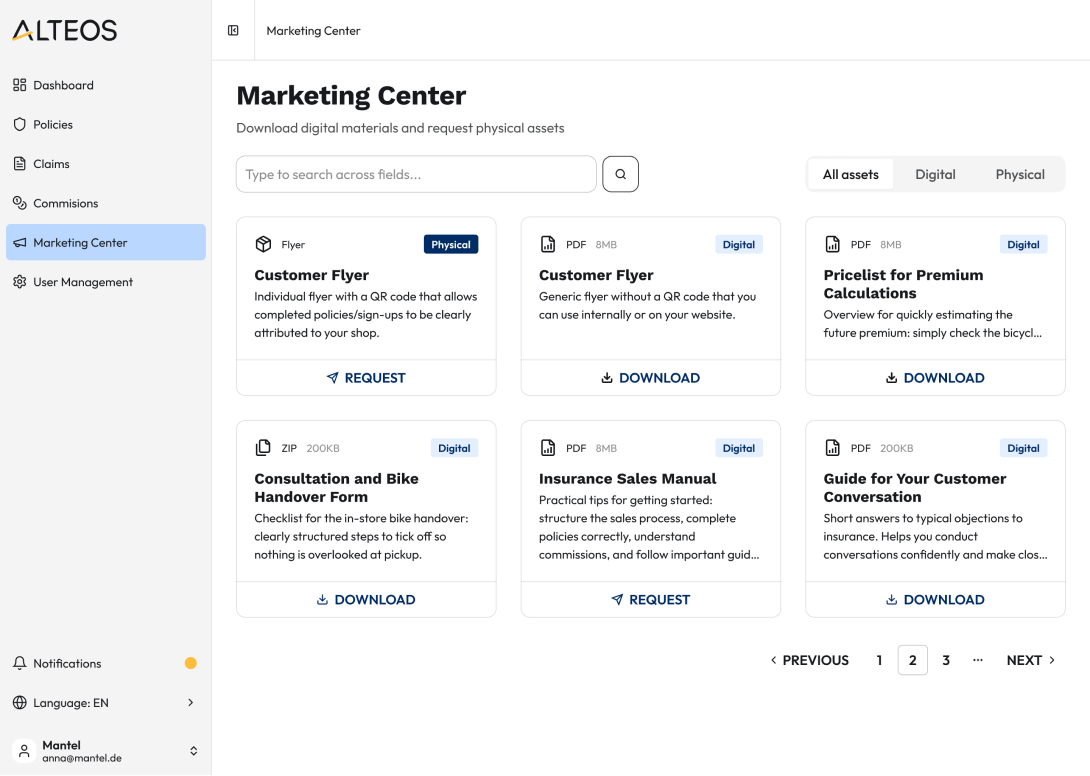Jump to page 3
Screen dimensions: 1090x776
pyautogui.click(x=946, y=660)
